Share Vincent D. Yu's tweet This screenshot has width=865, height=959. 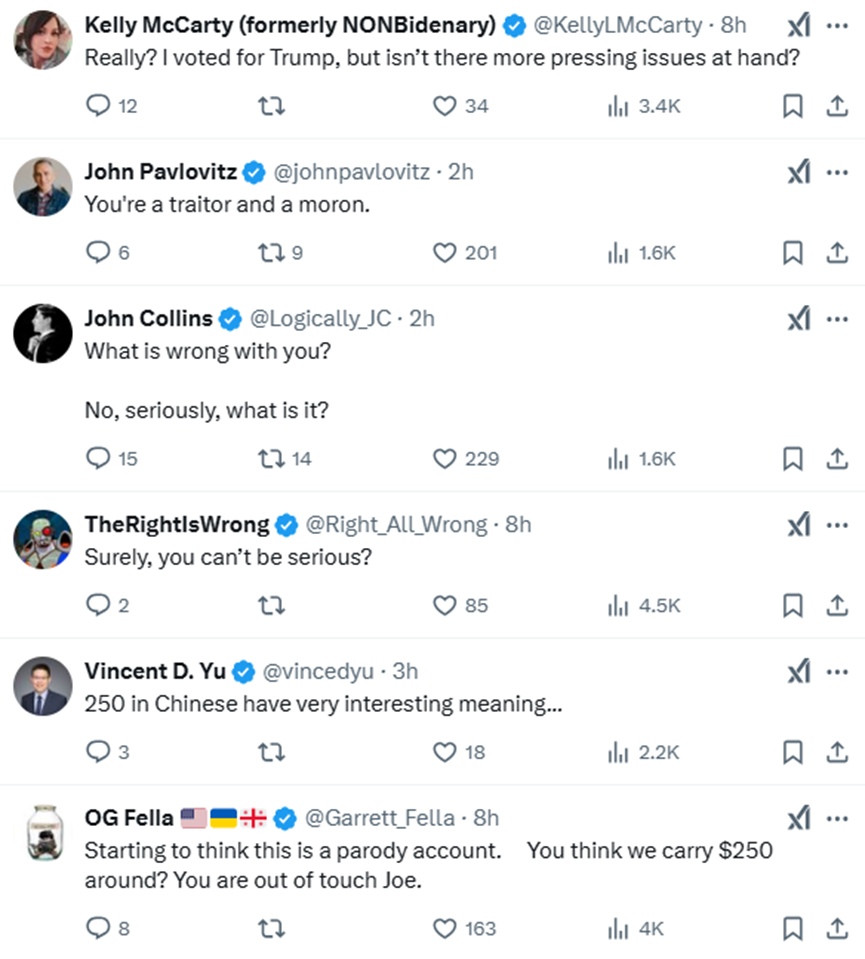(836, 751)
